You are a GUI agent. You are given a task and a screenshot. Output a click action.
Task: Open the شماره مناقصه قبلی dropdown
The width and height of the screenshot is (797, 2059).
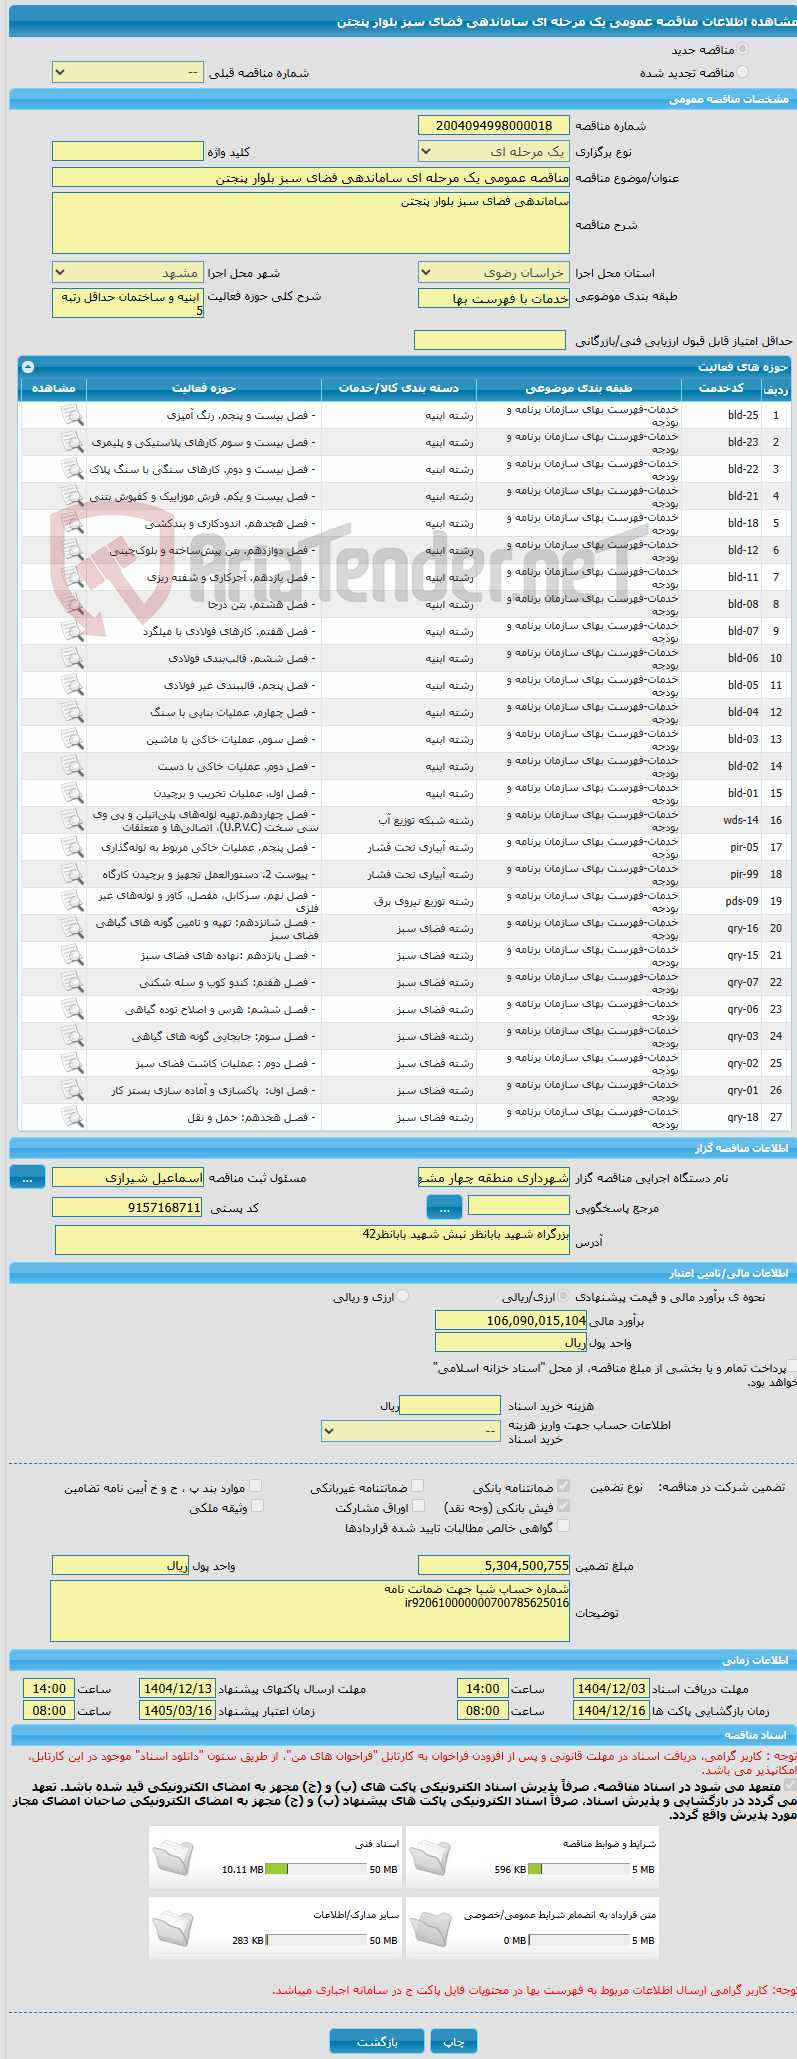click(127, 73)
